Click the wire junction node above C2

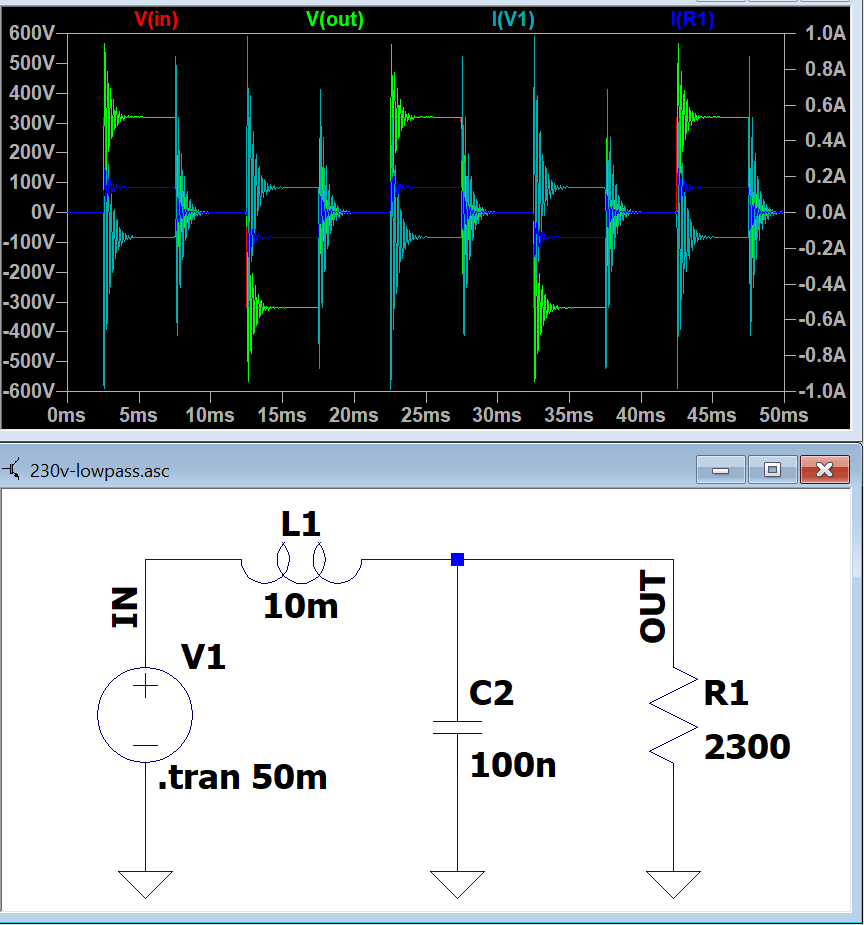[457, 559]
